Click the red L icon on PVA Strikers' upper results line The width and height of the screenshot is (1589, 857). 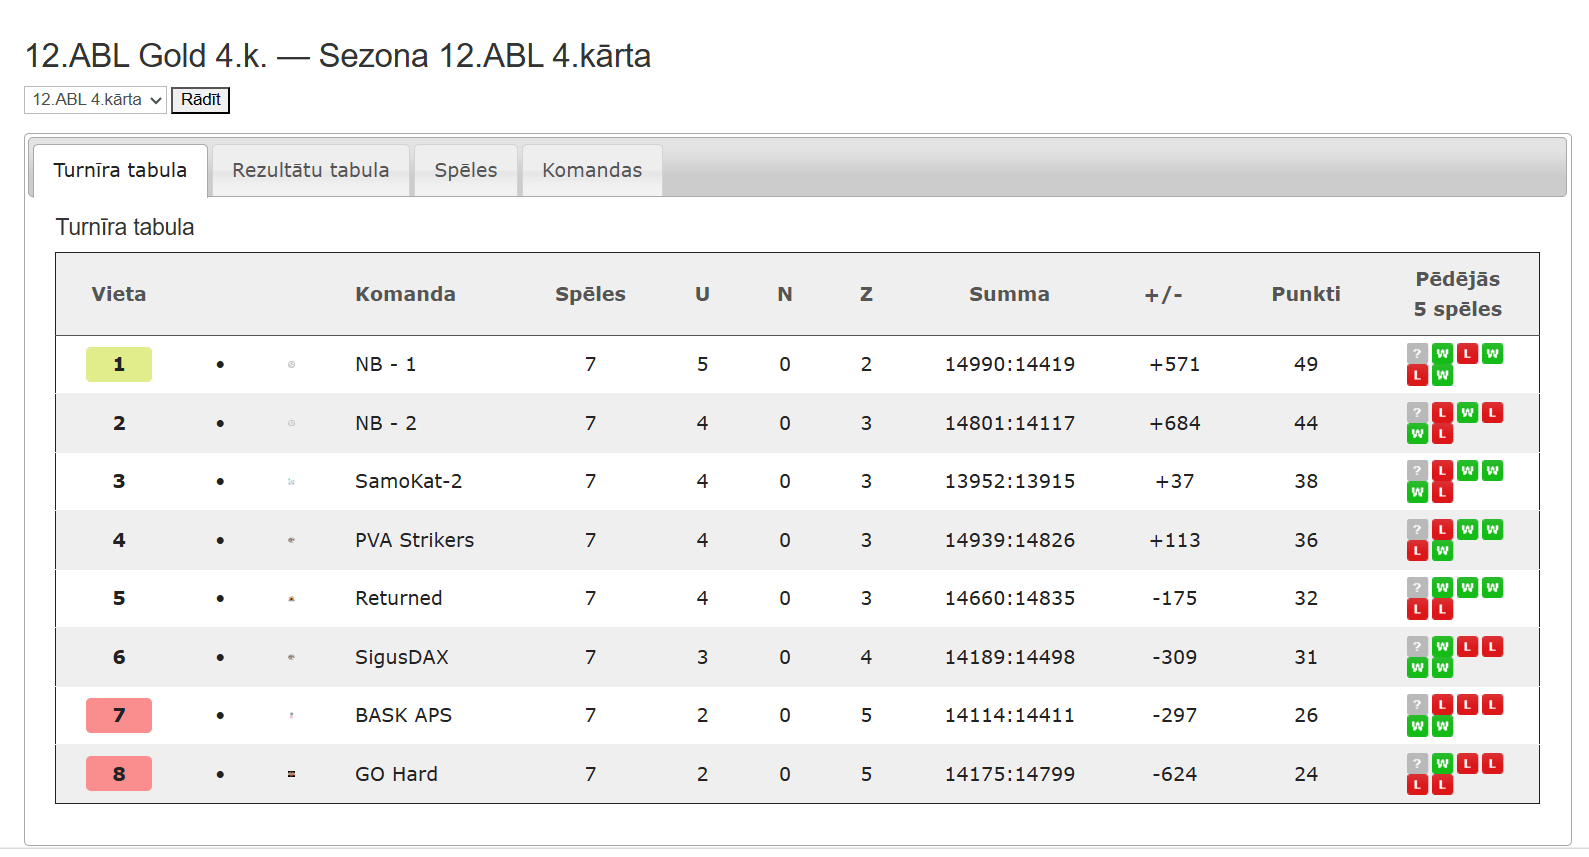(x=1442, y=530)
